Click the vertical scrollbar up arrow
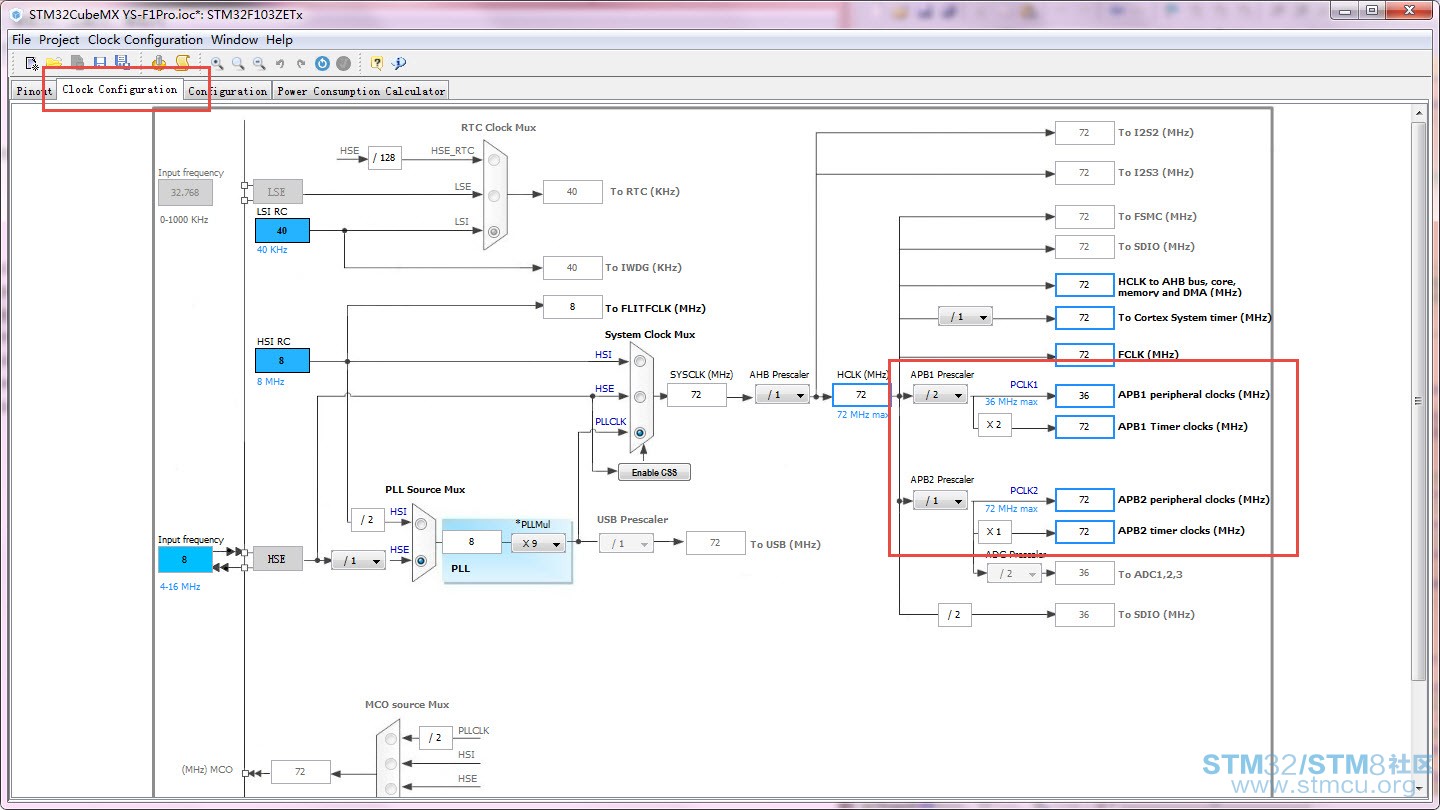Image resolution: width=1440 pixels, height=810 pixels. (x=1420, y=115)
